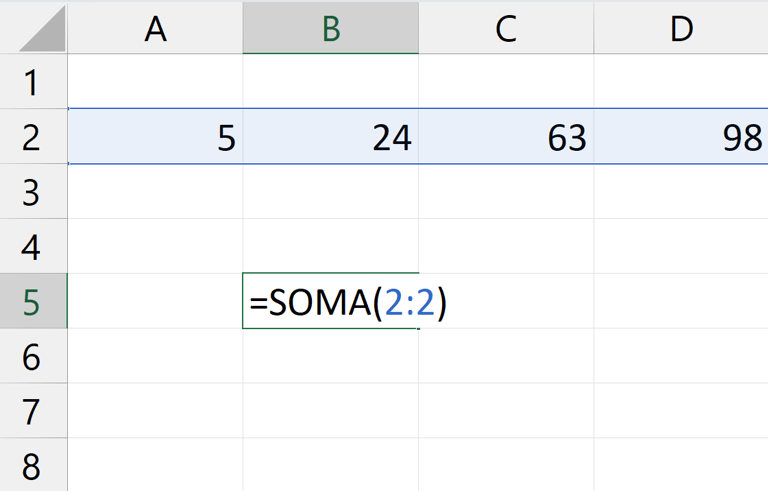Select row 4 header
768x491 pixels.
(32, 247)
